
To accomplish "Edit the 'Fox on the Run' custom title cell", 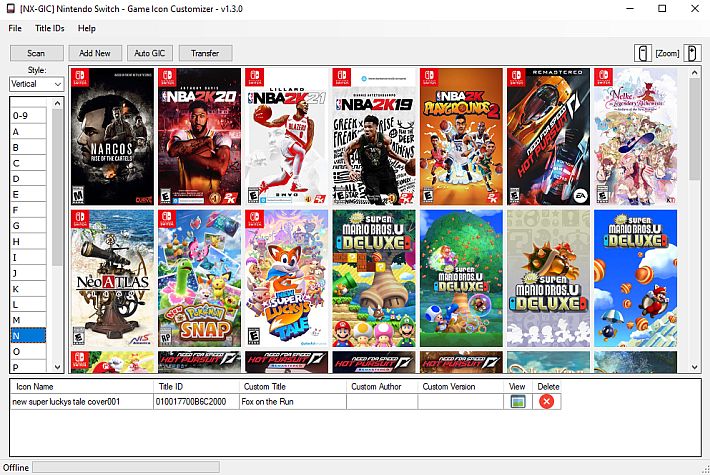I will pyautogui.click(x=293, y=402).
